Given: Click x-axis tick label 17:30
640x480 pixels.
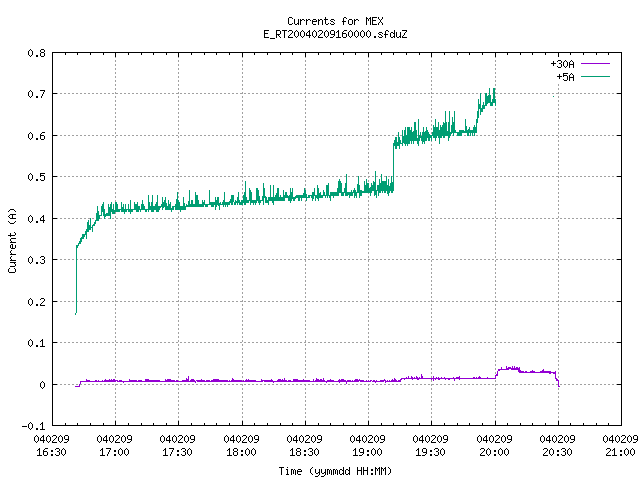Looking at the screenshot, I should pyautogui.click(x=178, y=452).
